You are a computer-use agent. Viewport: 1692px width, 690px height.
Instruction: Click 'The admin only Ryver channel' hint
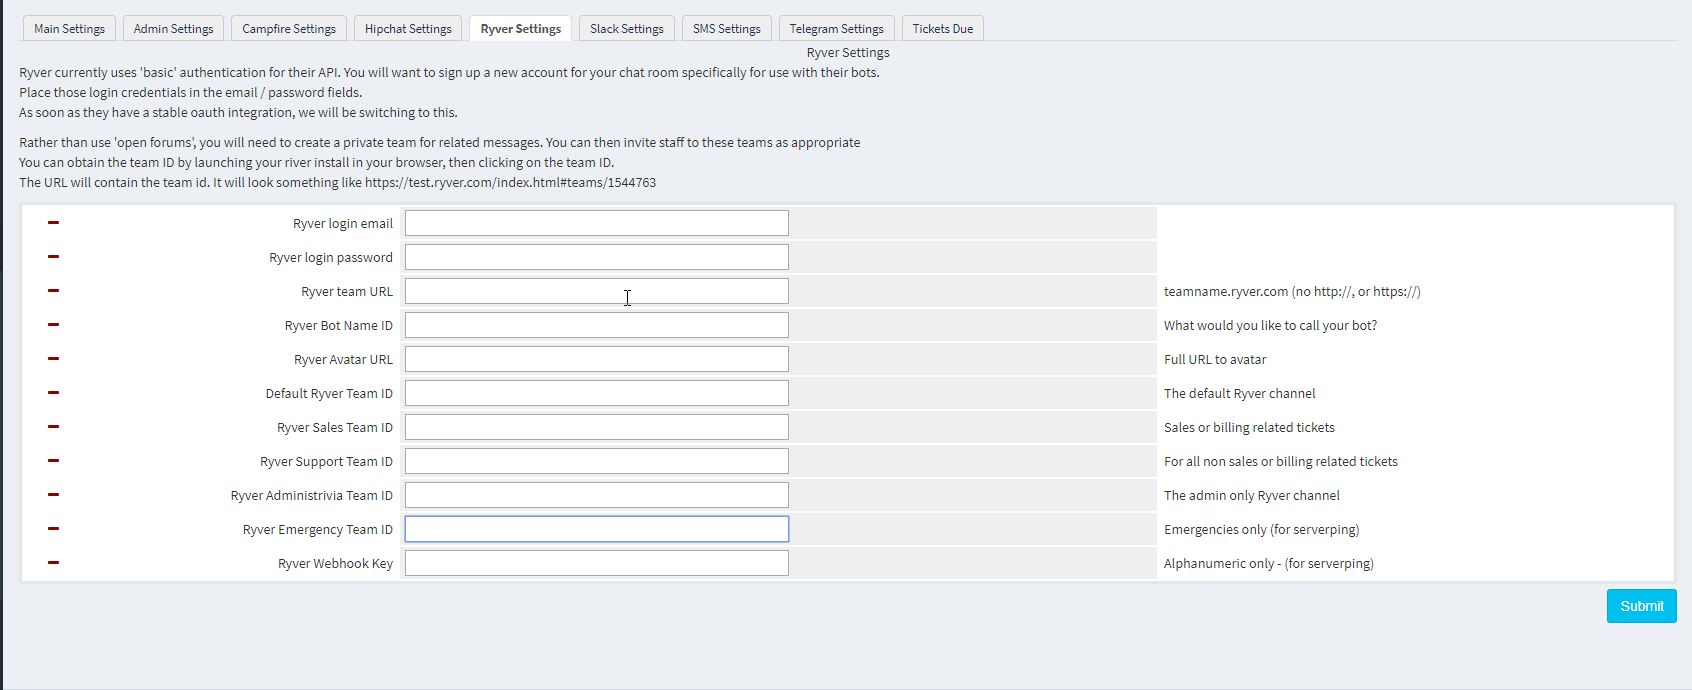pos(1251,495)
